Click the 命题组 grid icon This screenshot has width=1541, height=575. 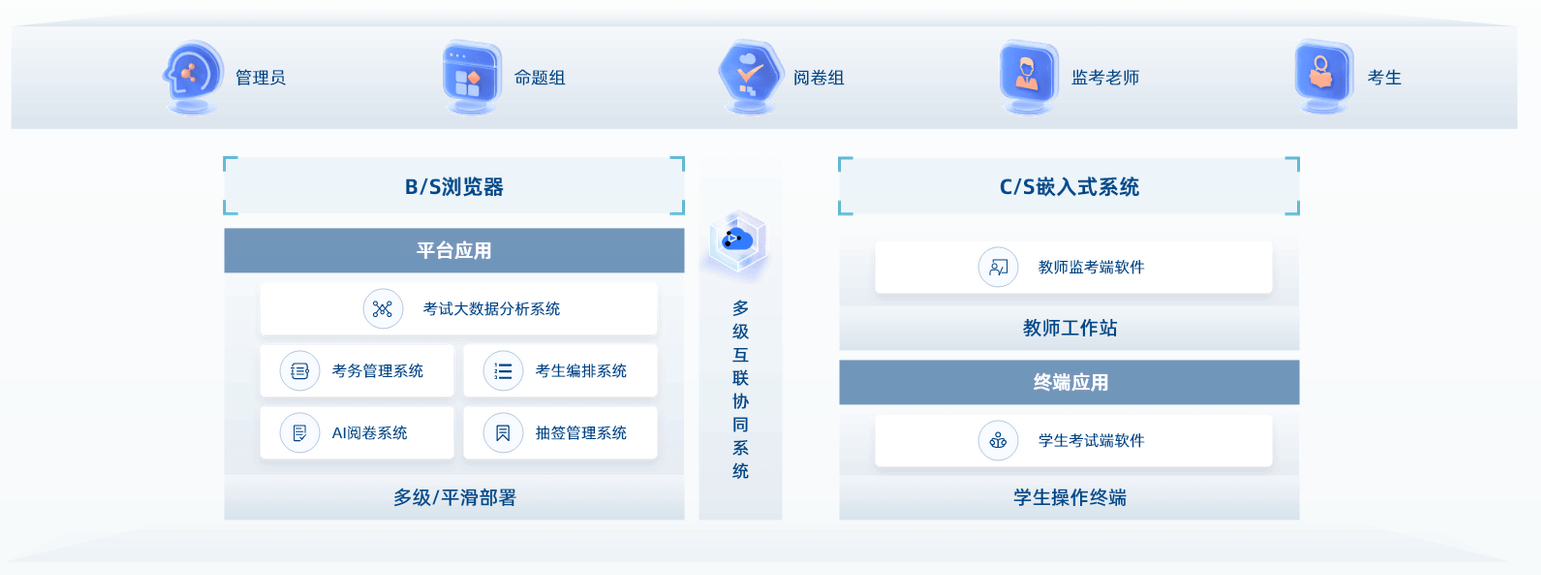coord(469,75)
